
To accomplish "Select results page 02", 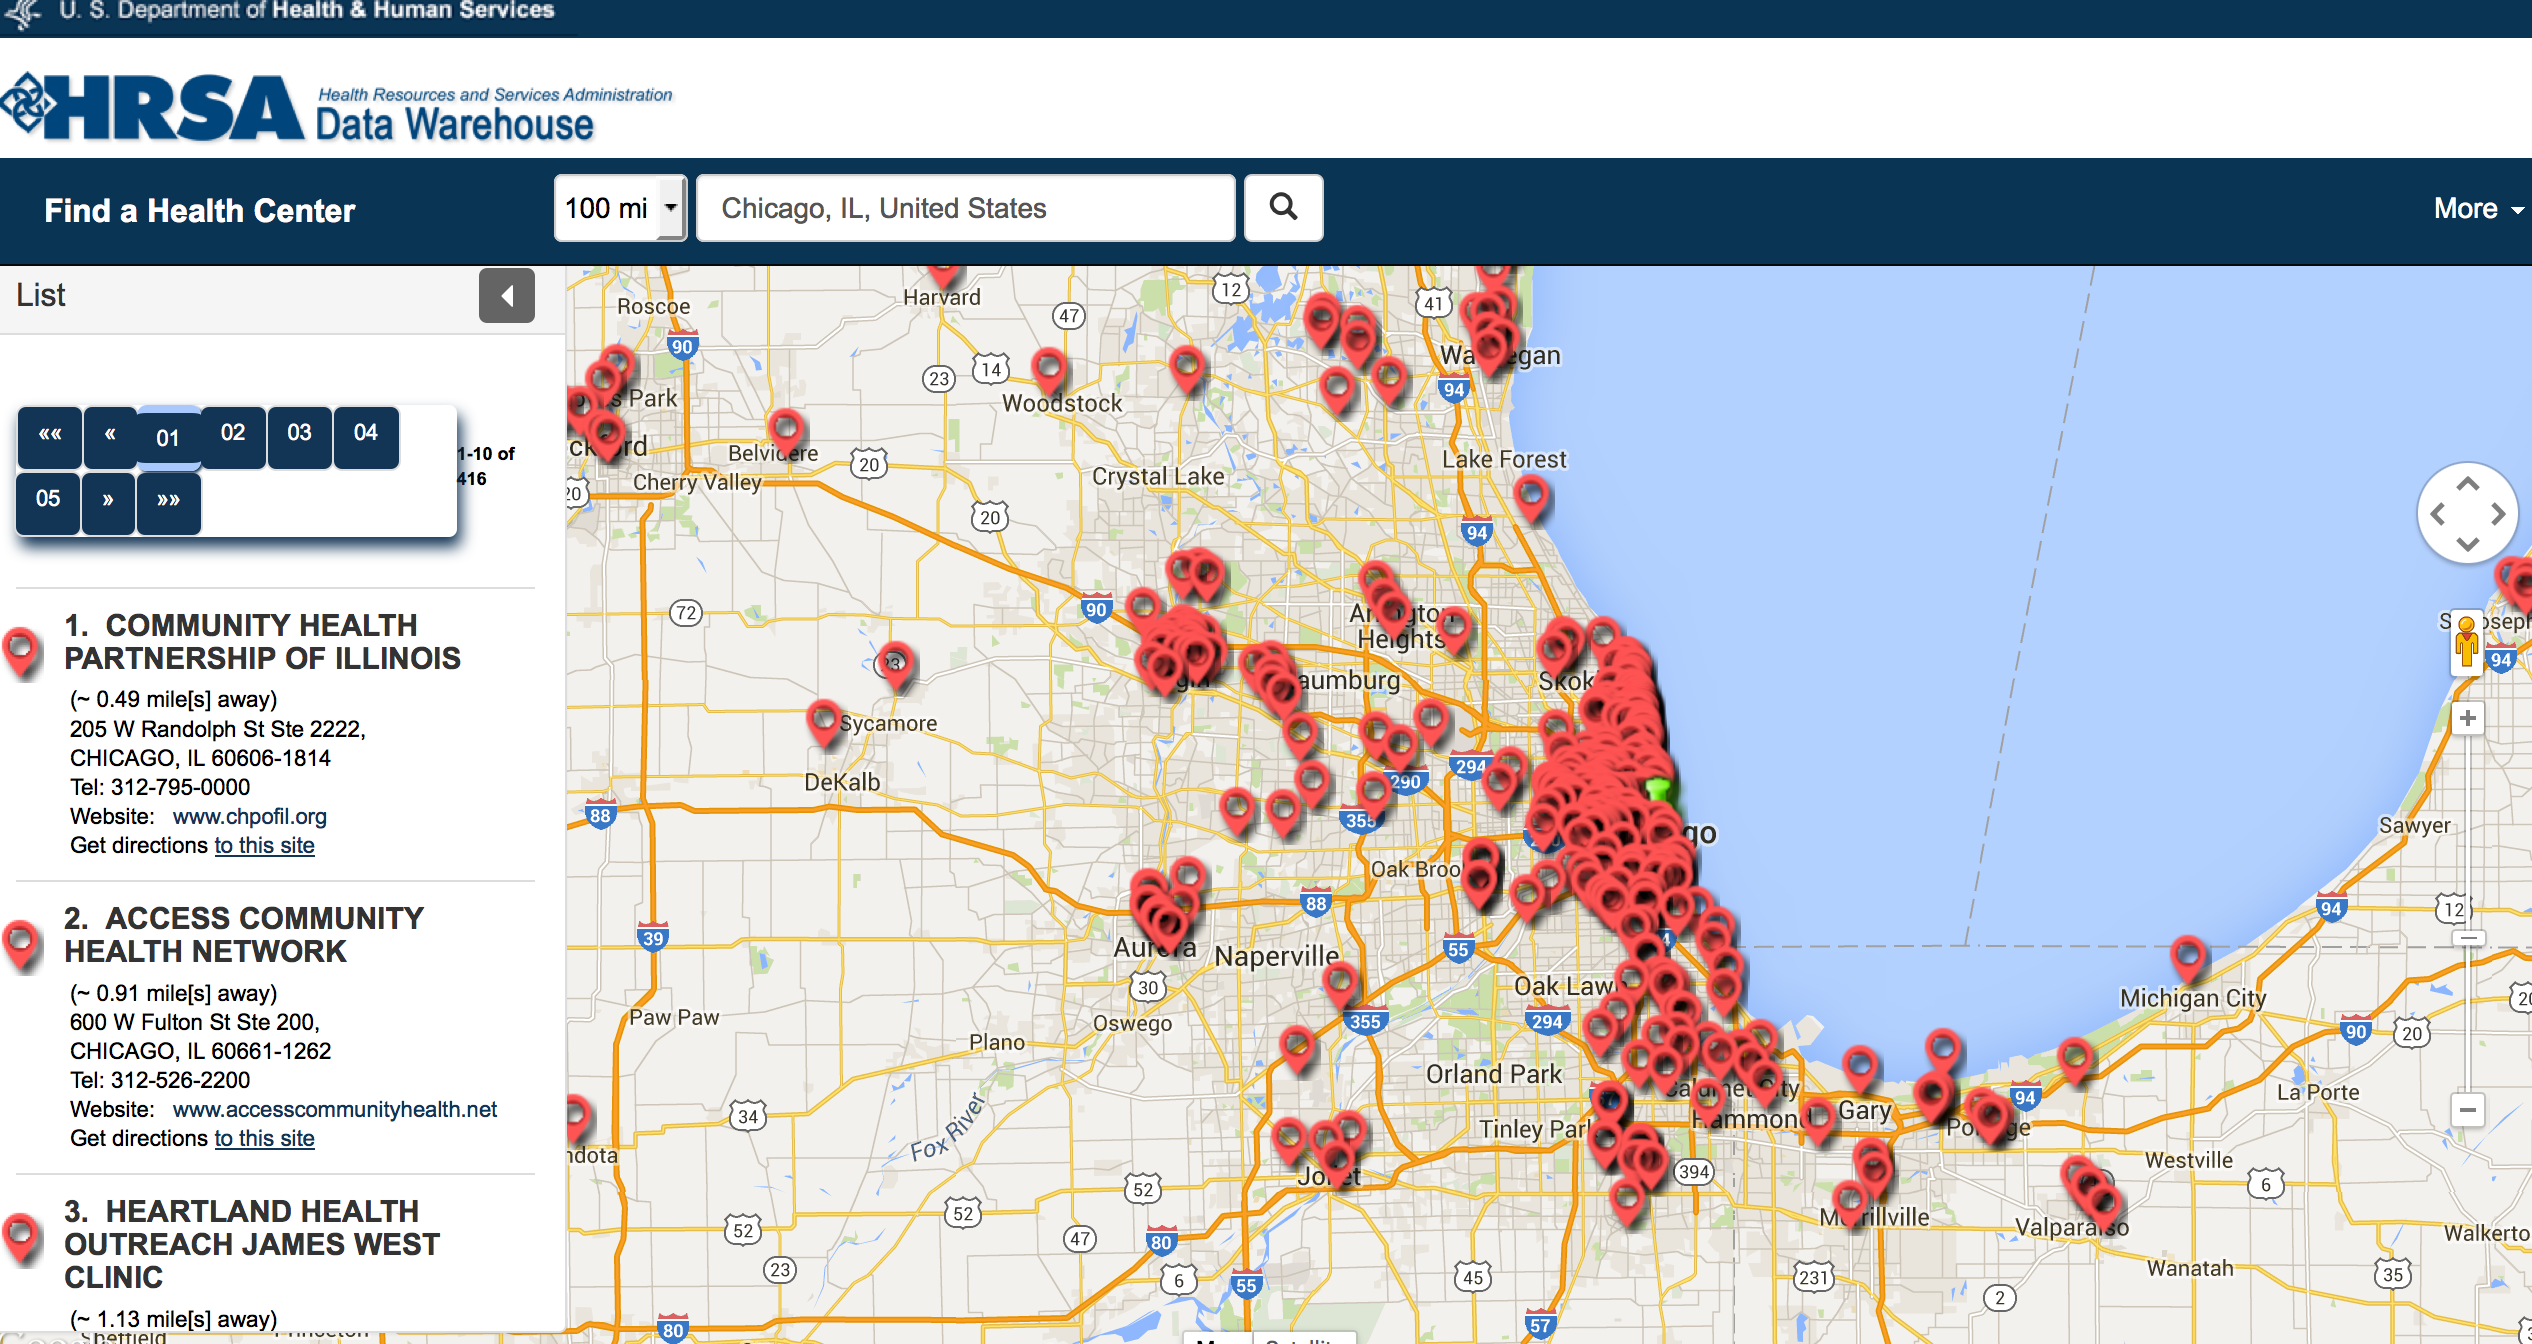I will coord(233,435).
